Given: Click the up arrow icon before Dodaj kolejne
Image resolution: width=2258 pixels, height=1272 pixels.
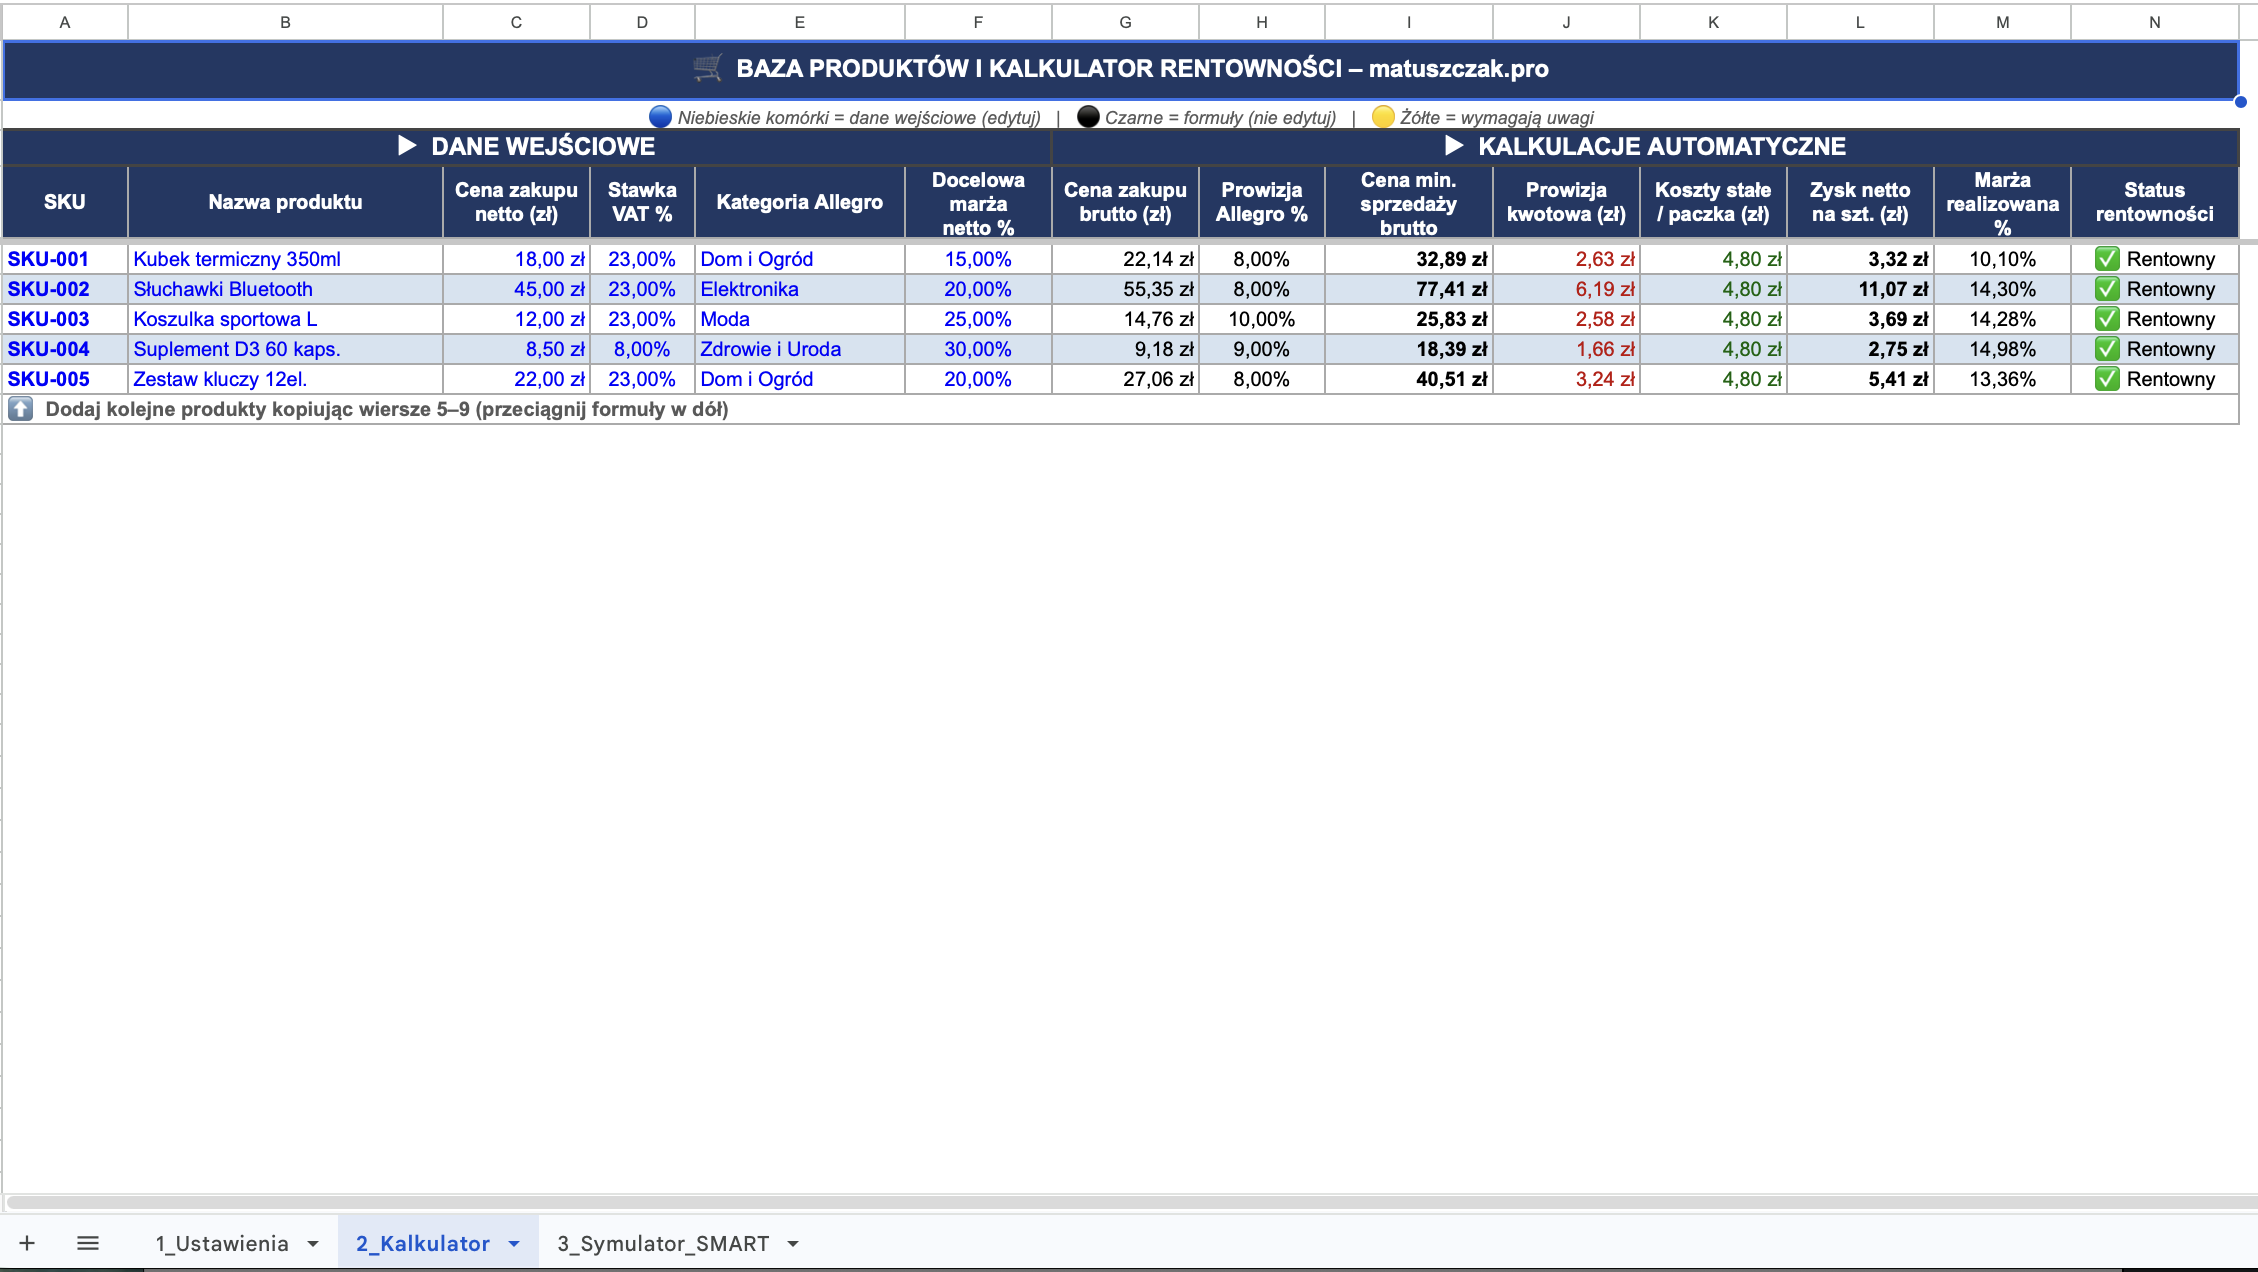Looking at the screenshot, I should pyautogui.click(x=21, y=409).
